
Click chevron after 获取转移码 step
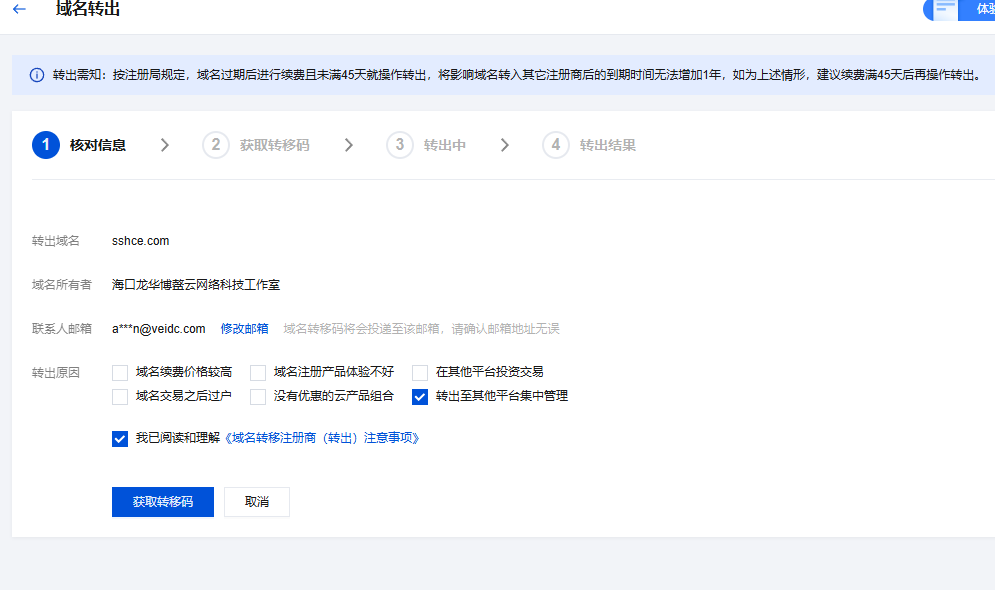click(349, 145)
